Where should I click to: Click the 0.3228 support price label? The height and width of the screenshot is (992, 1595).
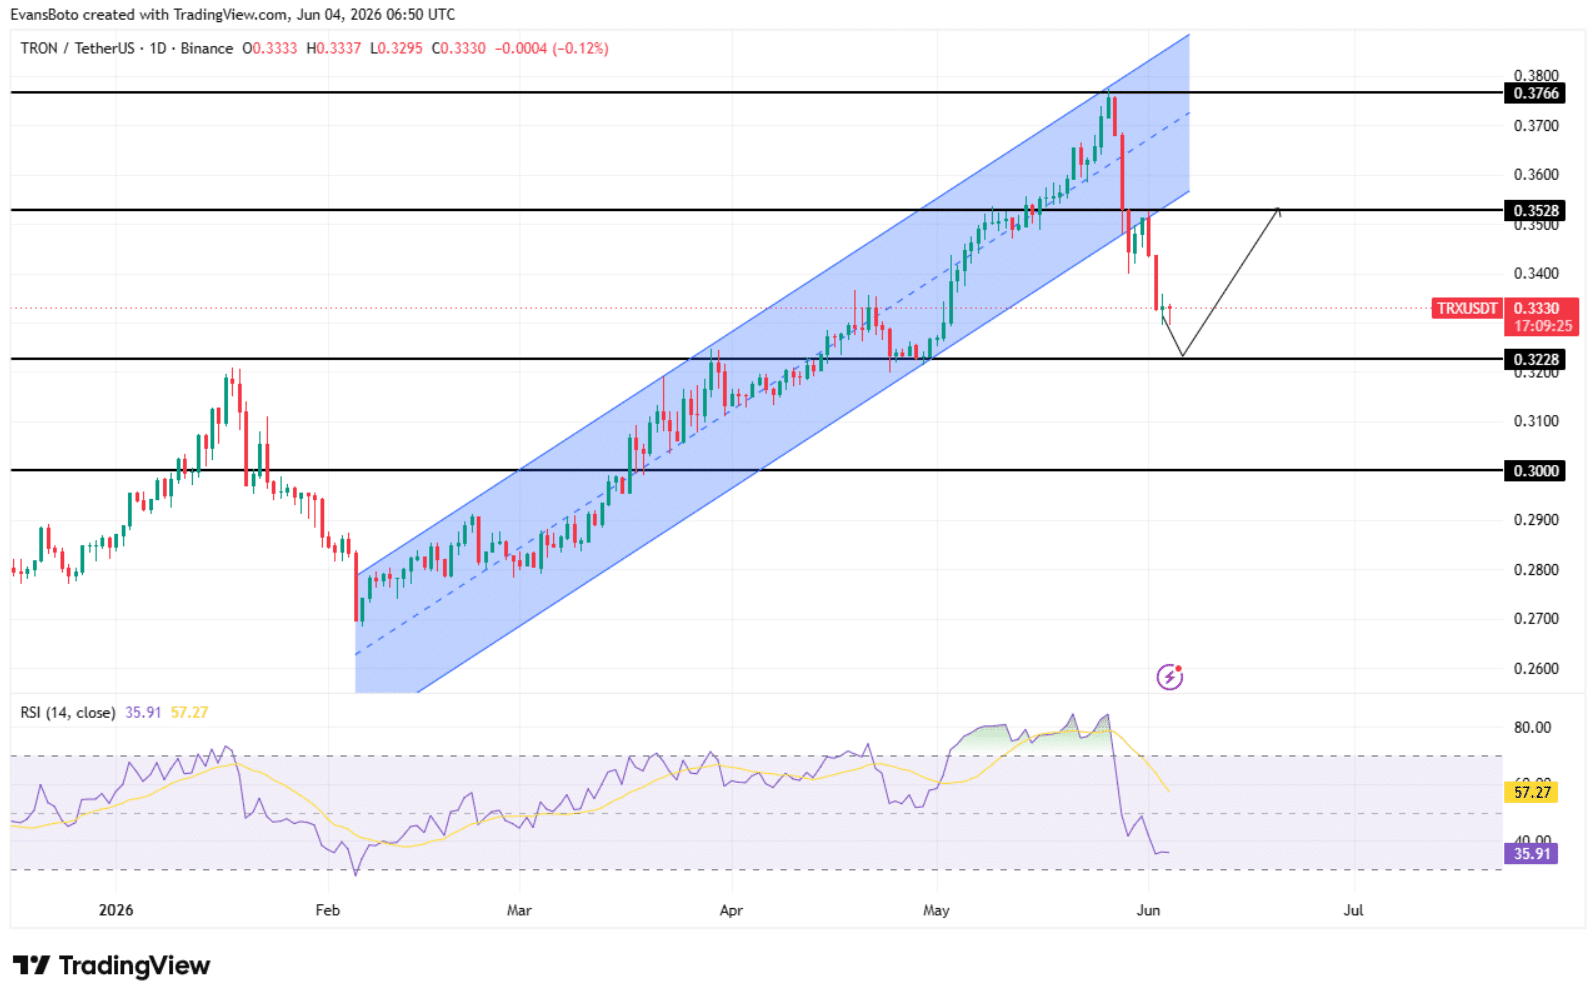tap(1535, 359)
